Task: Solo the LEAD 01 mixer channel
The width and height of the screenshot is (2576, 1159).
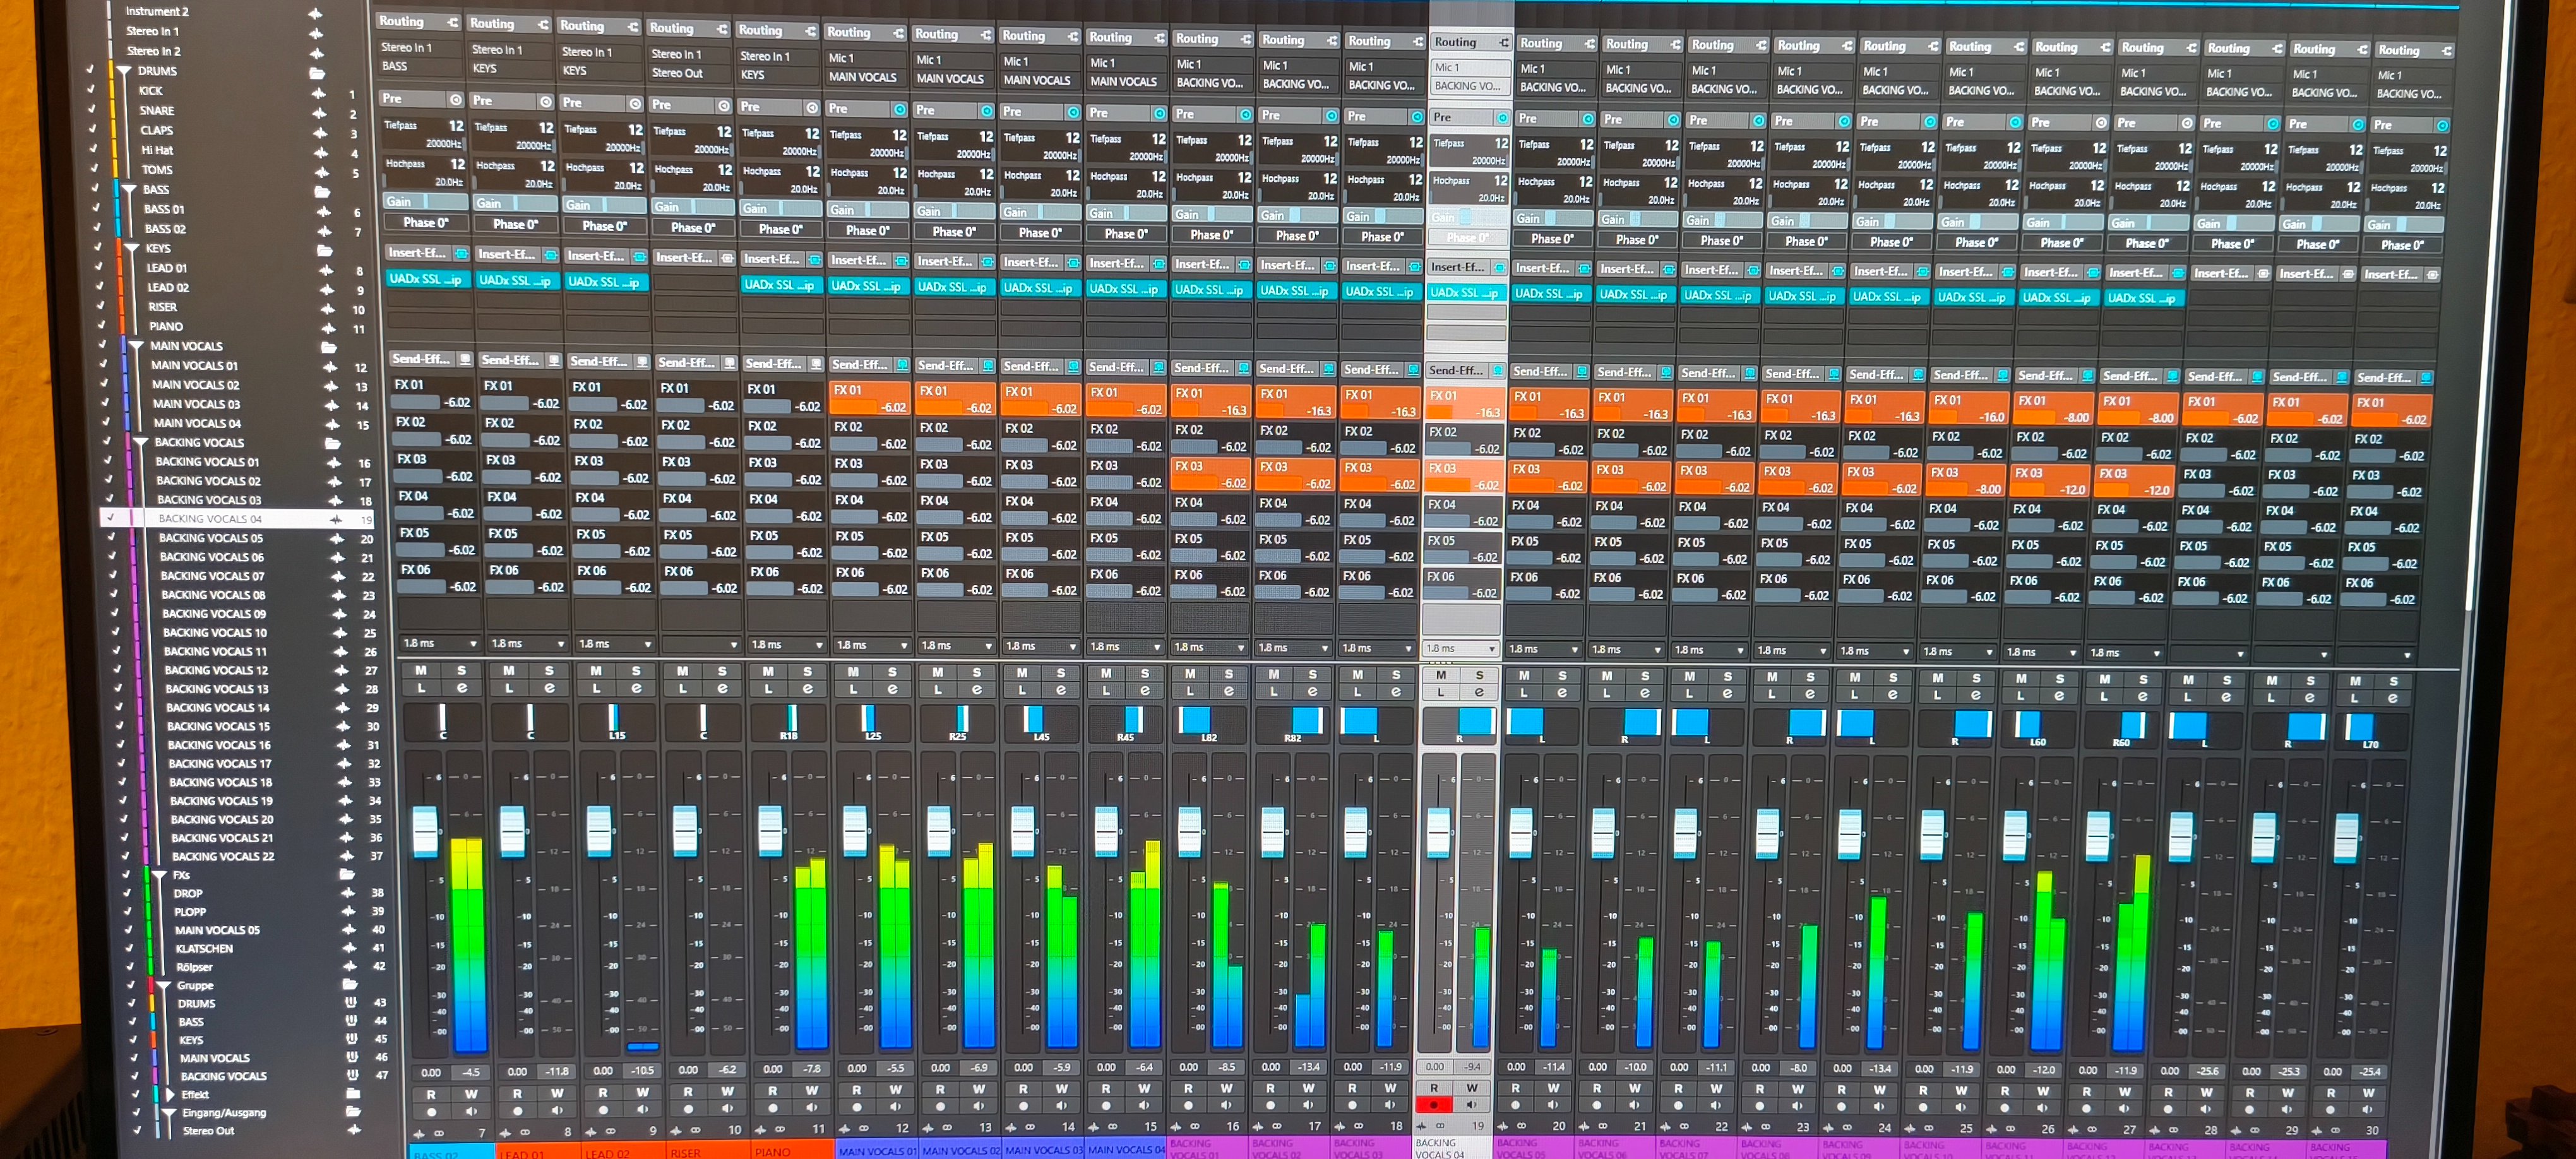Action: tap(549, 670)
